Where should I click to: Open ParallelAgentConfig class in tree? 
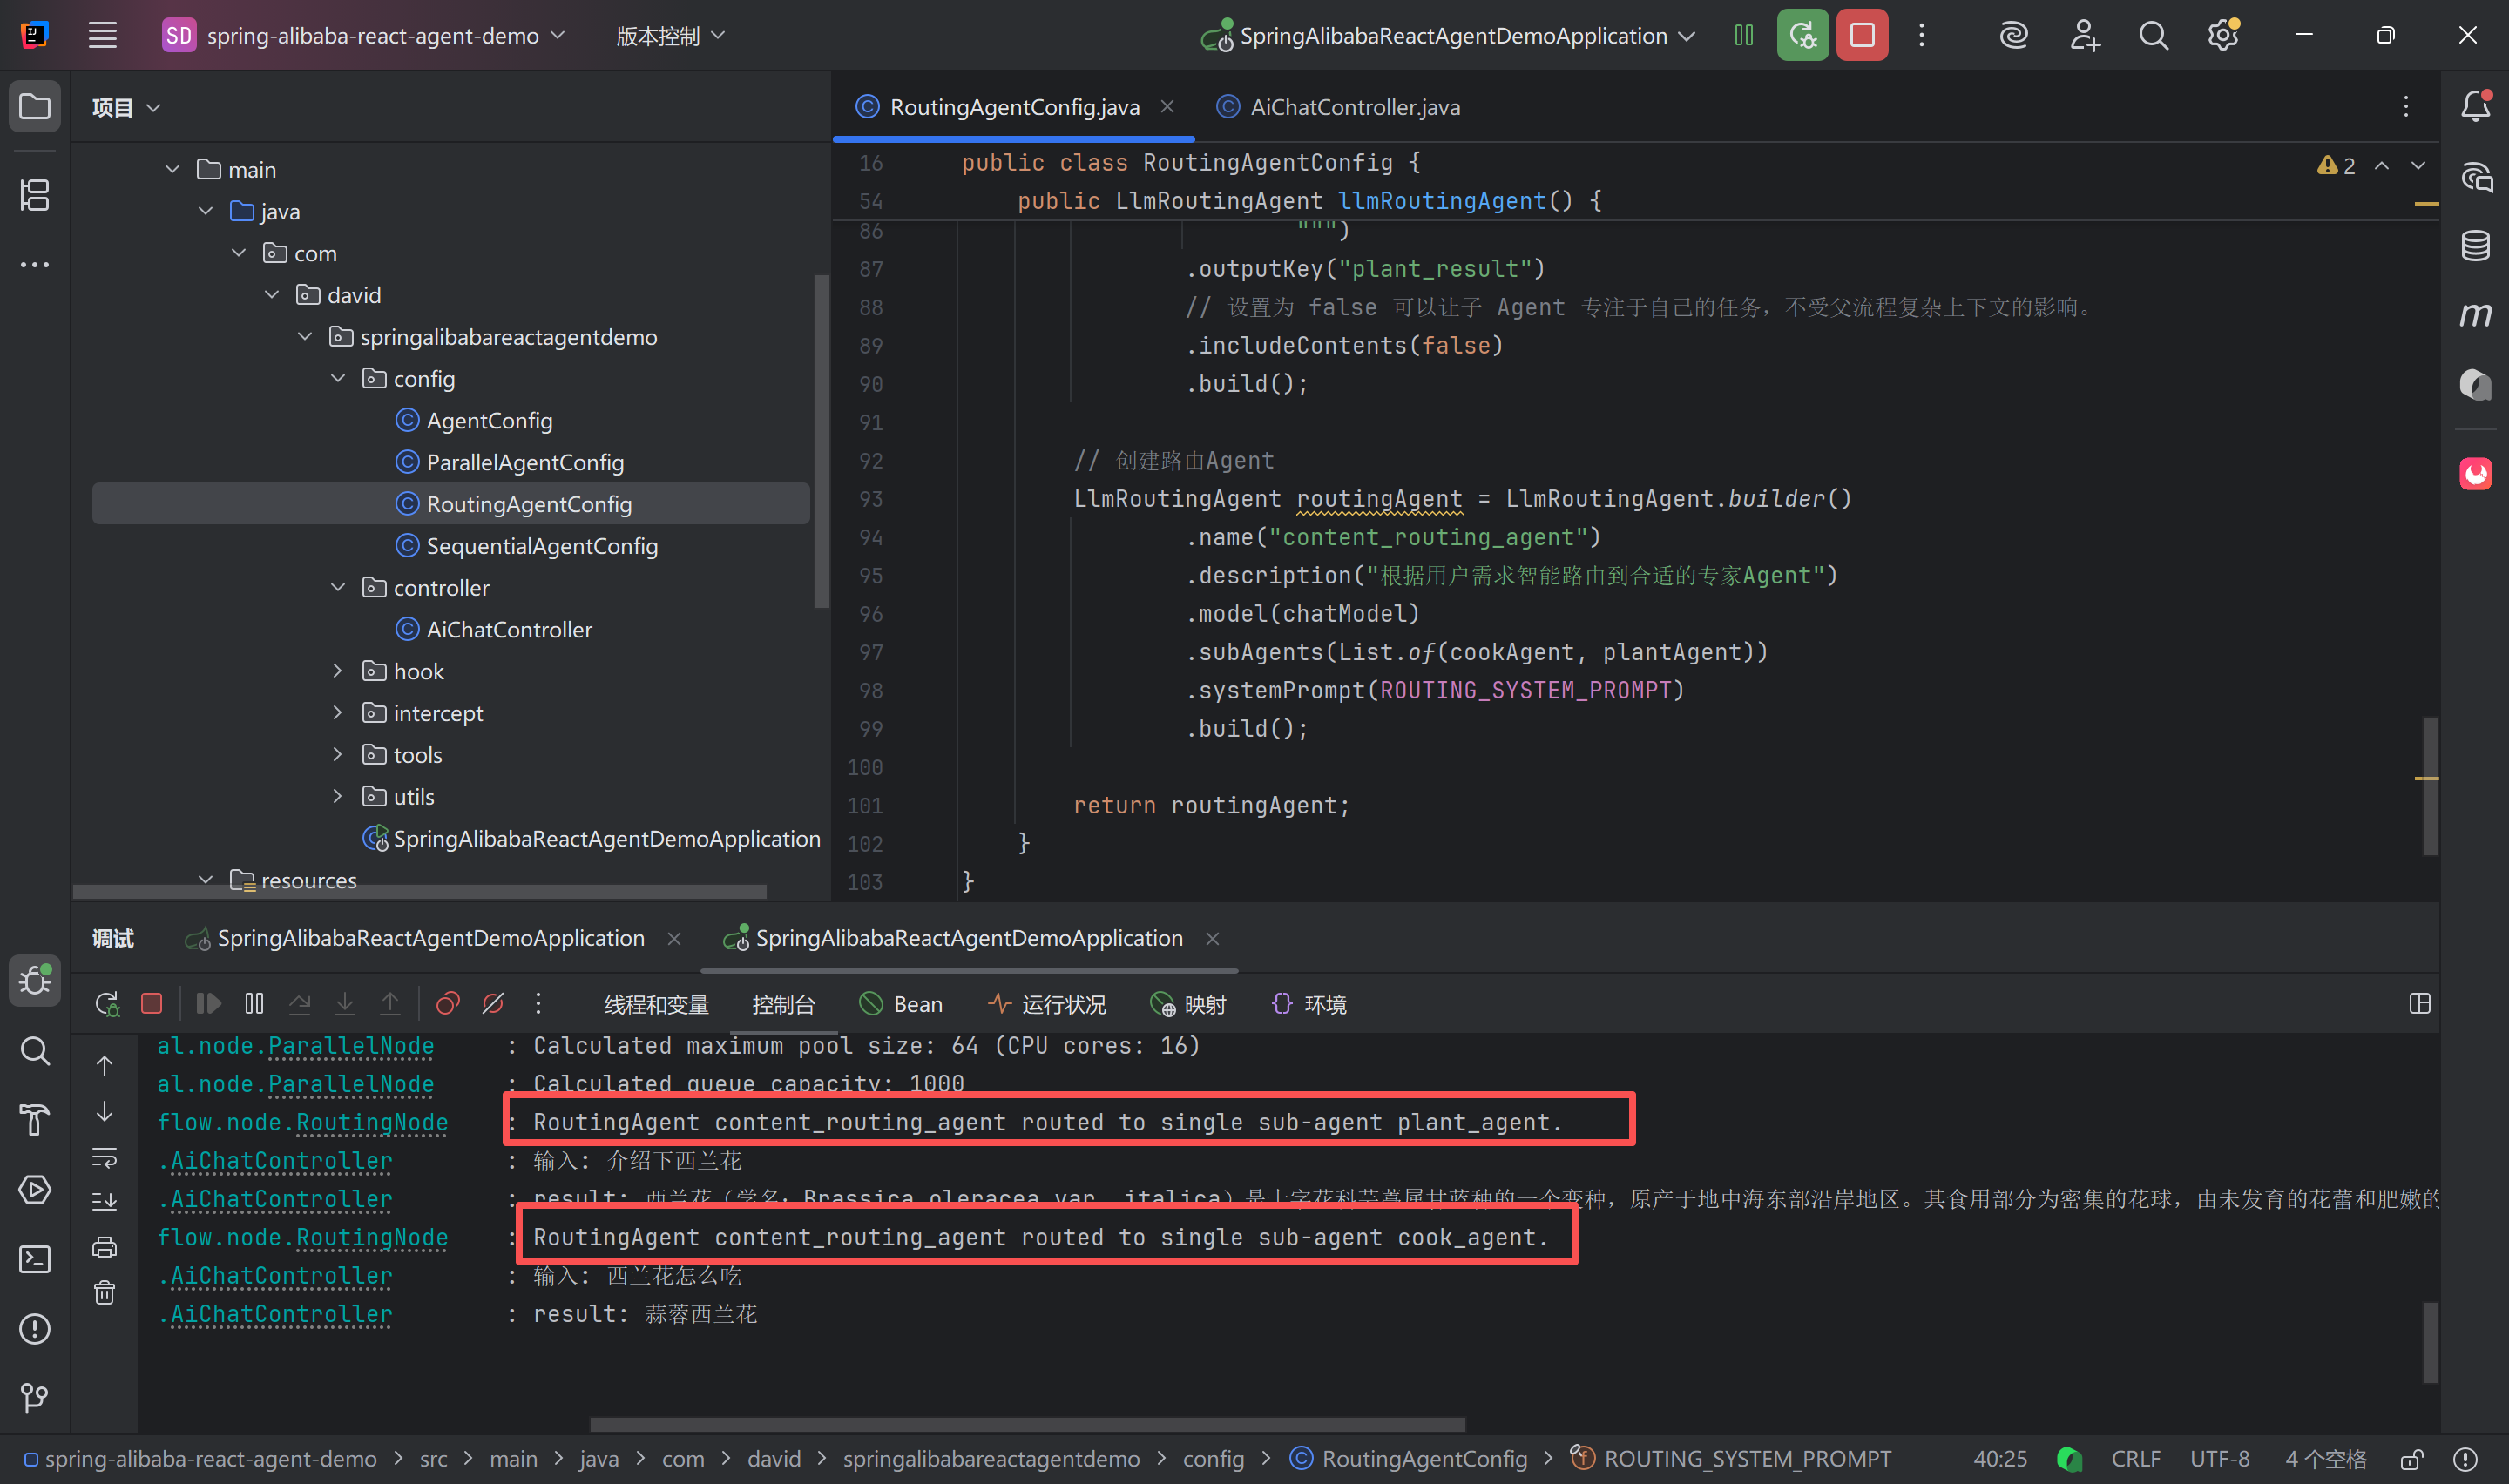525,462
